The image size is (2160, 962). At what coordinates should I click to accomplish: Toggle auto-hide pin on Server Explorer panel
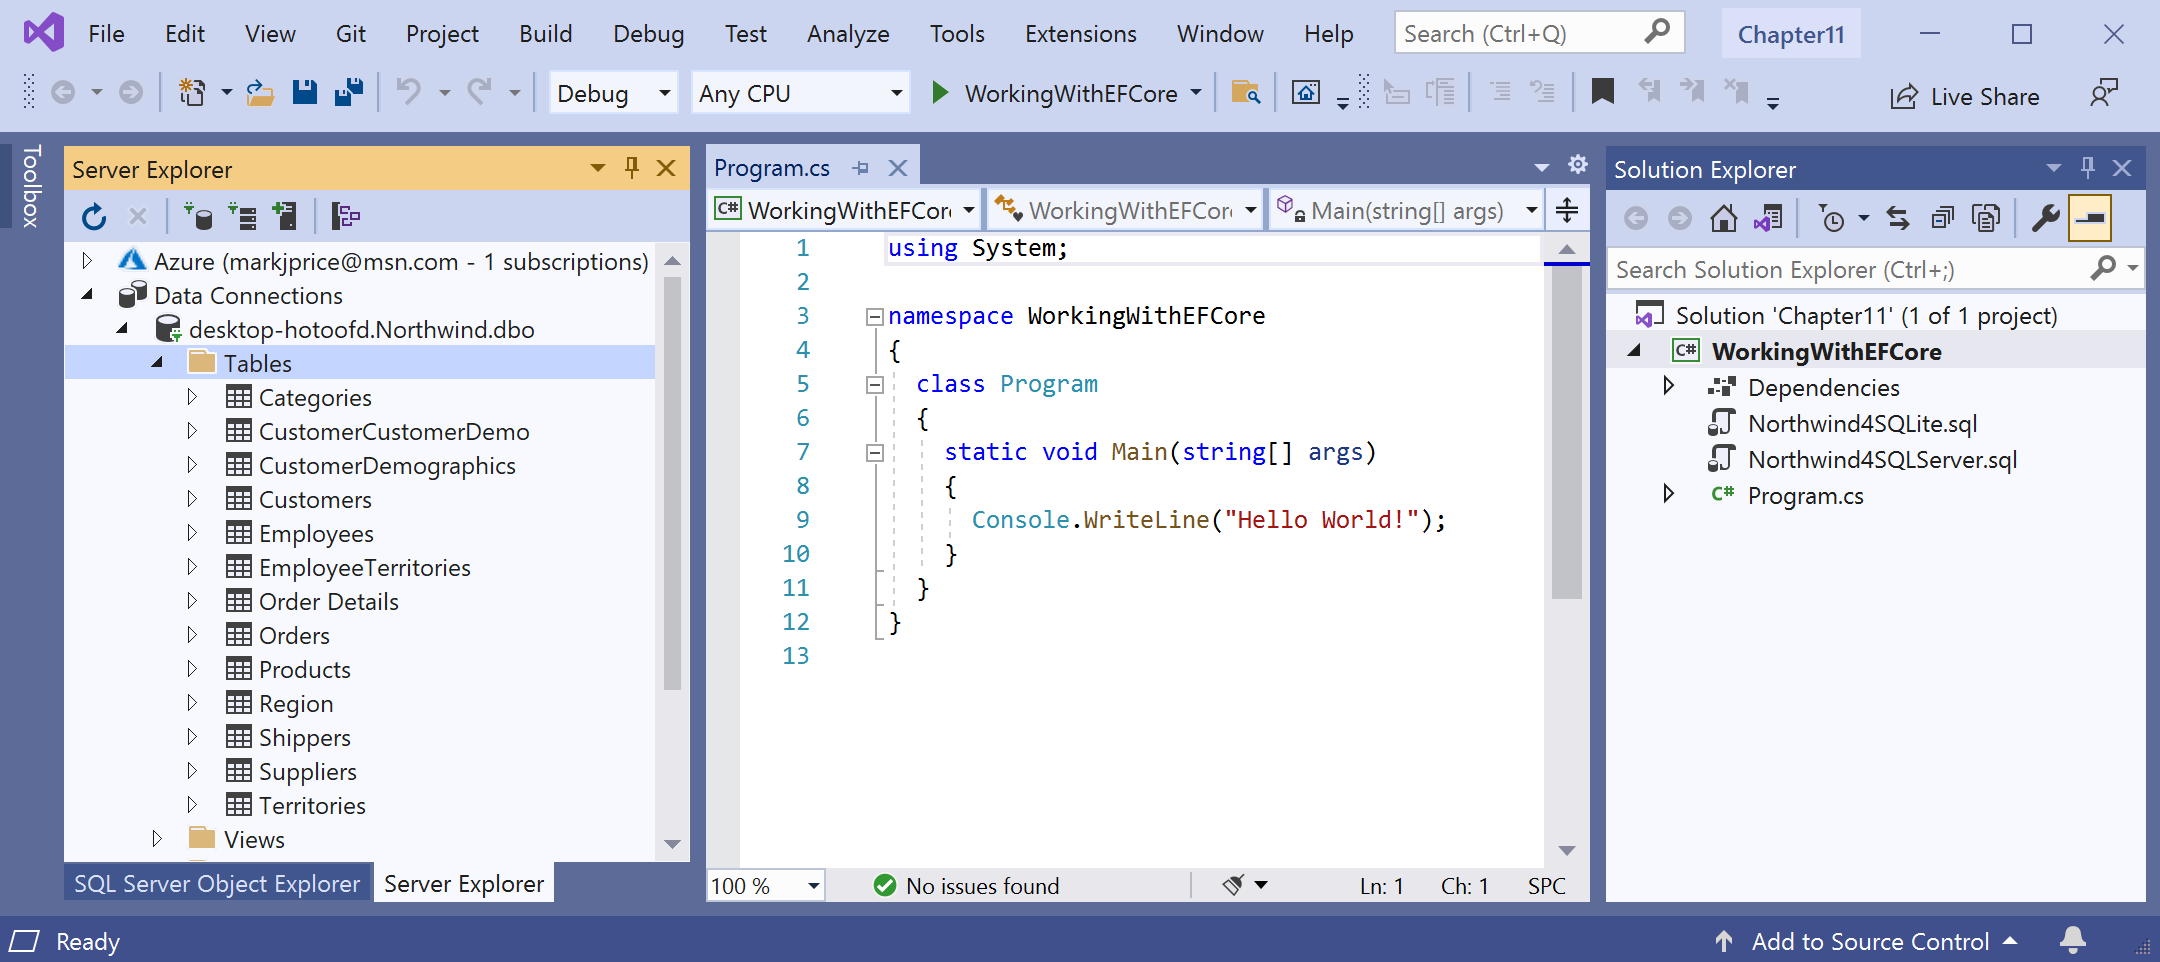pos(631,168)
